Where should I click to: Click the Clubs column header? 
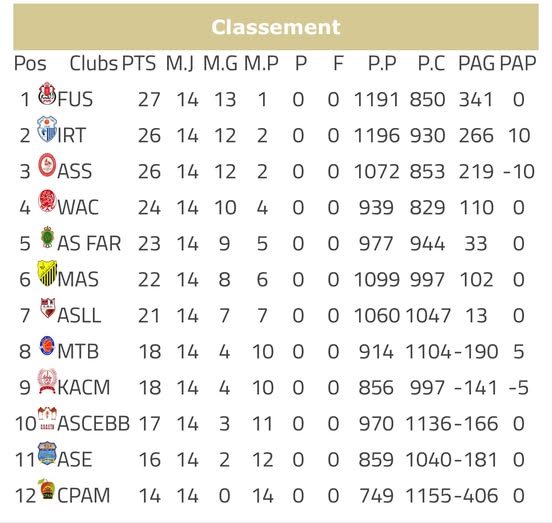[94, 64]
